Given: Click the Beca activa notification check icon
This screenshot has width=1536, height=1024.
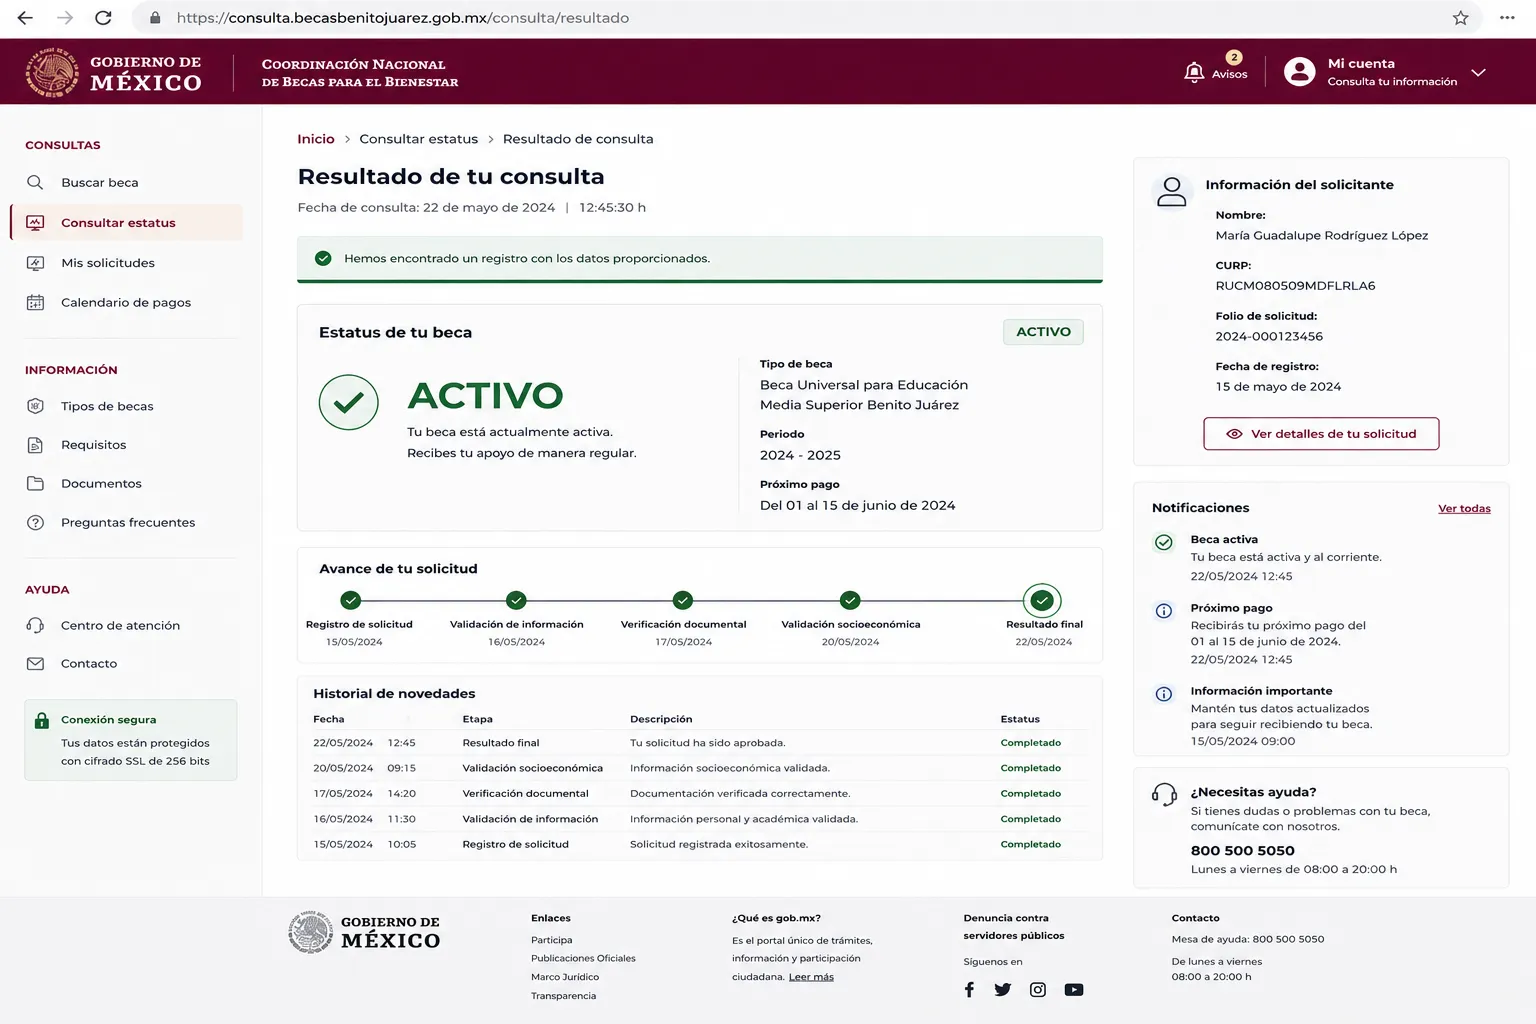Looking at the screenshot, I should pos(1164,542).
